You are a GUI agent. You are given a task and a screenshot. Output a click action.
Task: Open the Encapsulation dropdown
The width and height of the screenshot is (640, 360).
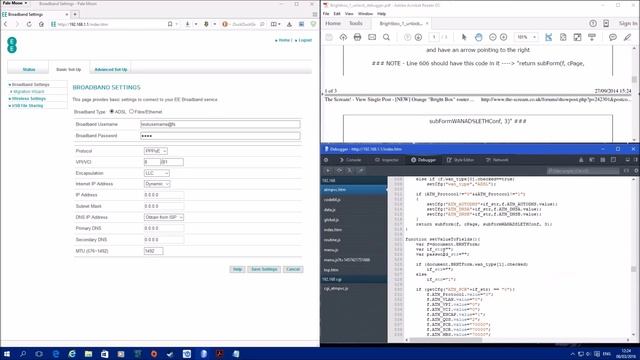tap(156, 173)
